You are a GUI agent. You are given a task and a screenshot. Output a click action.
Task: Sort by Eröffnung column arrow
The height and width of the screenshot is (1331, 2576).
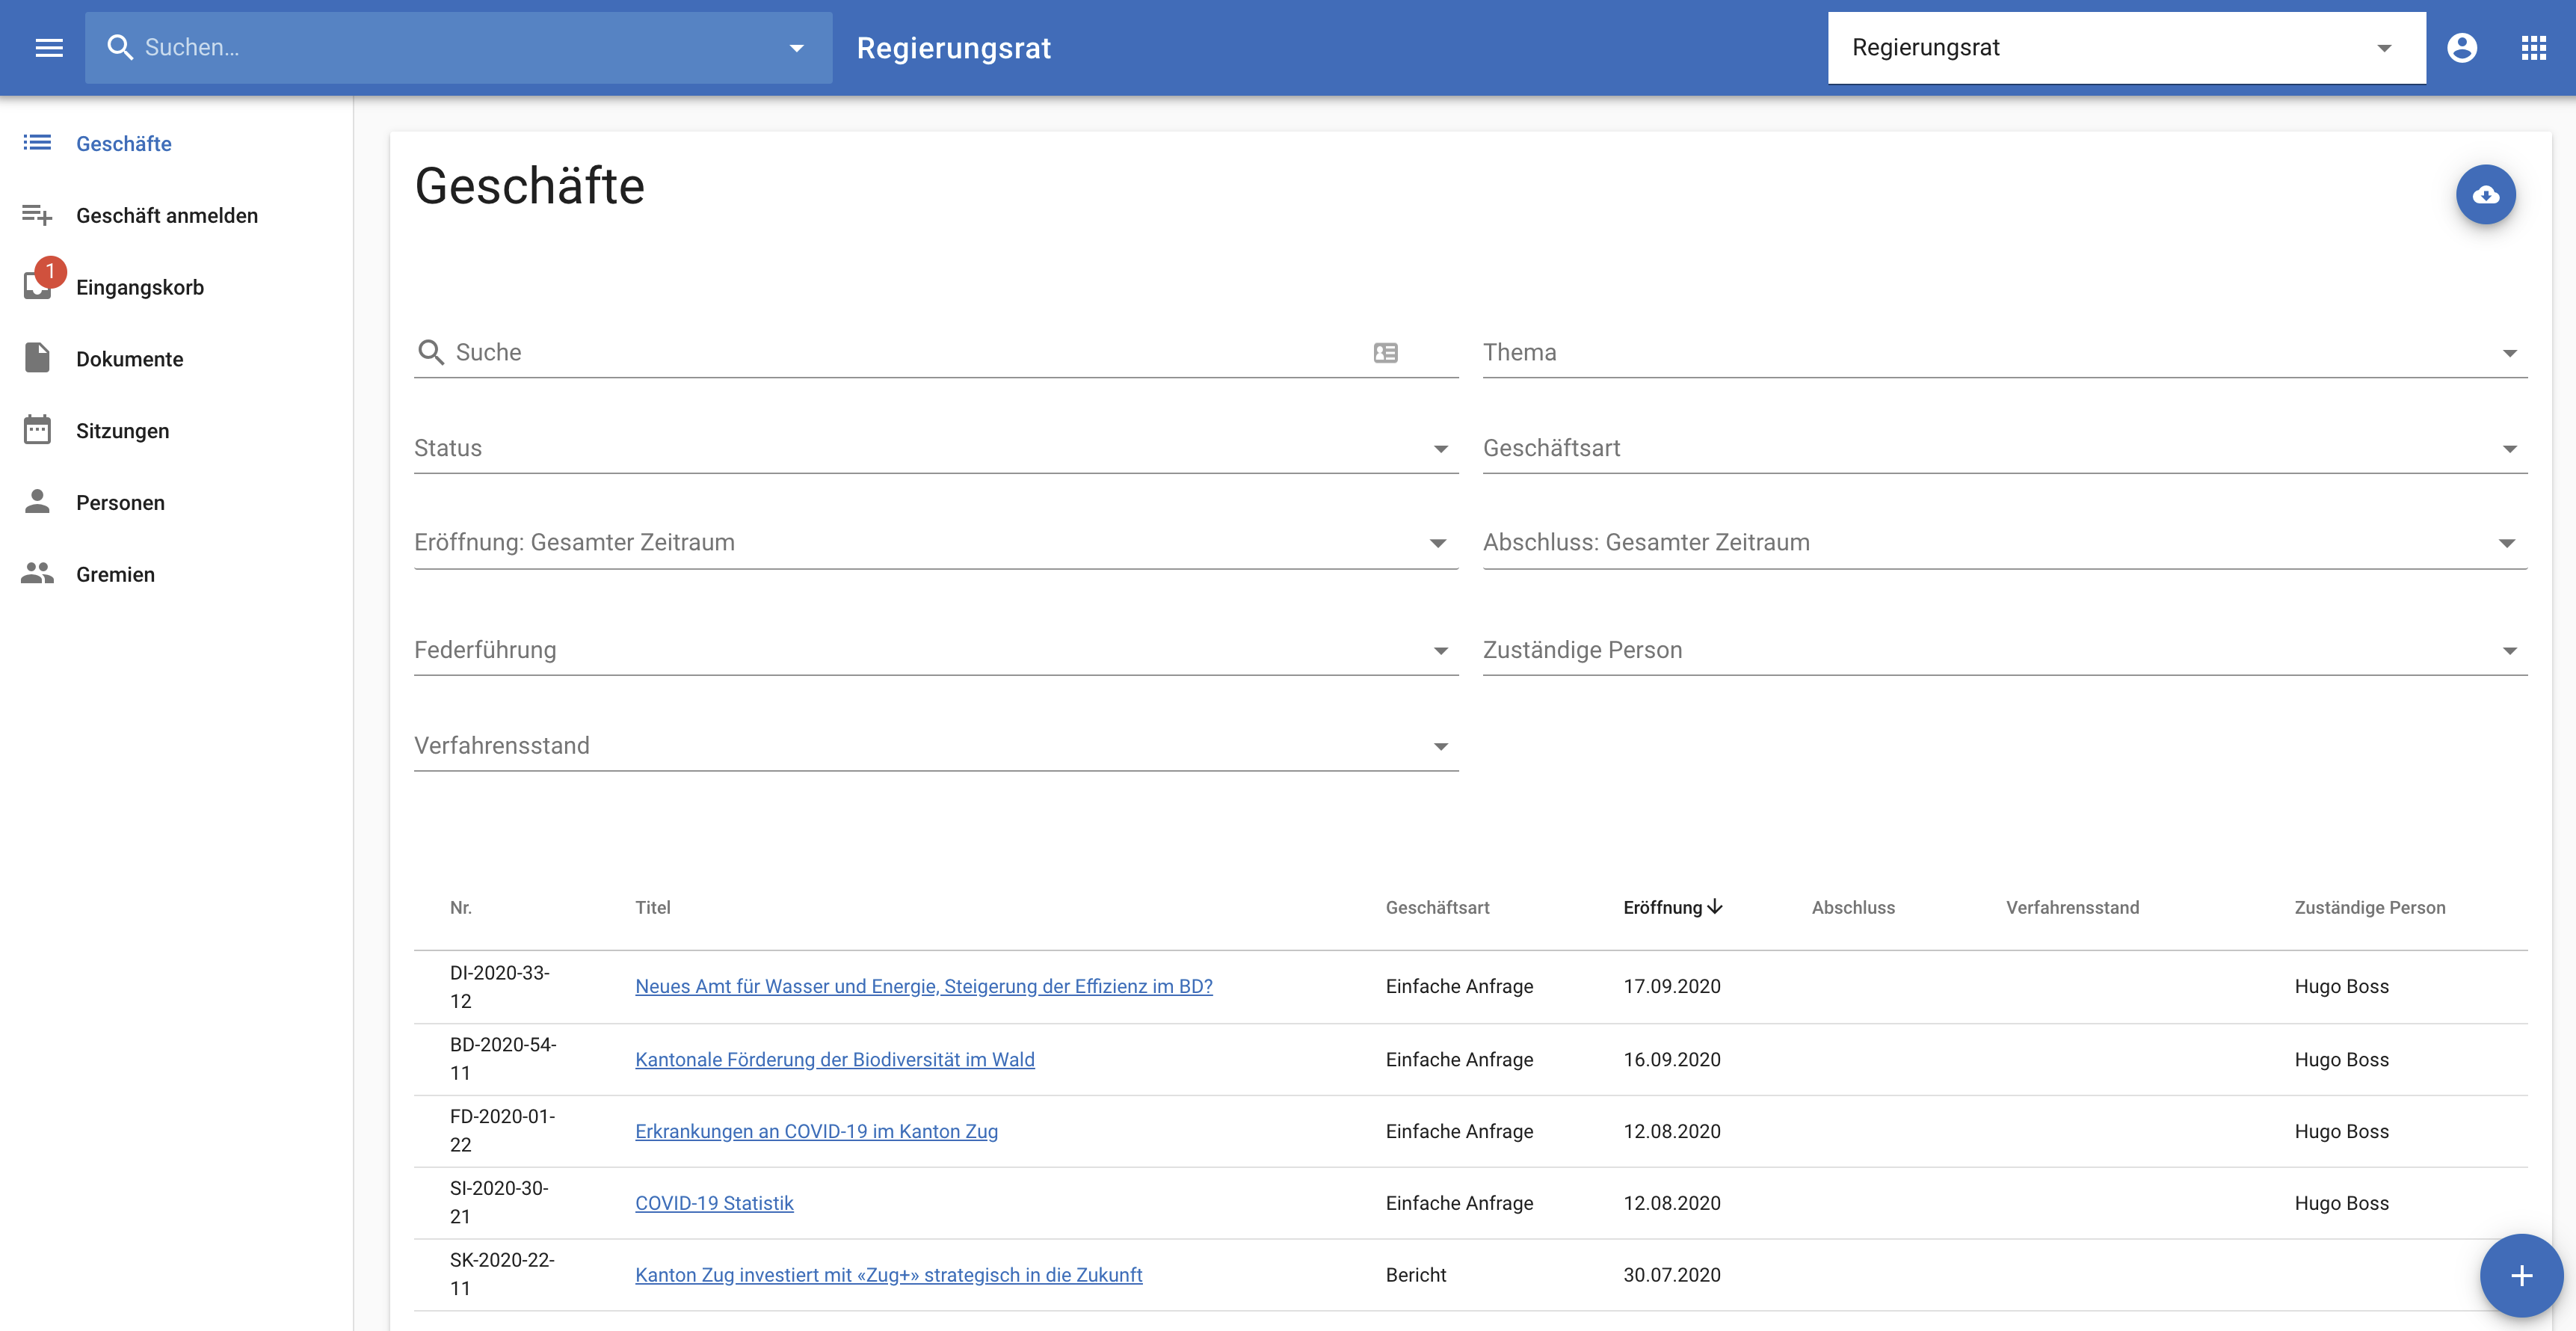[x=1715, y=907]
